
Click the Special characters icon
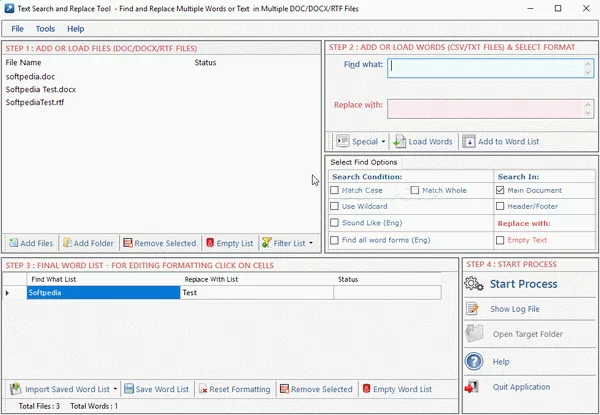(342, 141)
